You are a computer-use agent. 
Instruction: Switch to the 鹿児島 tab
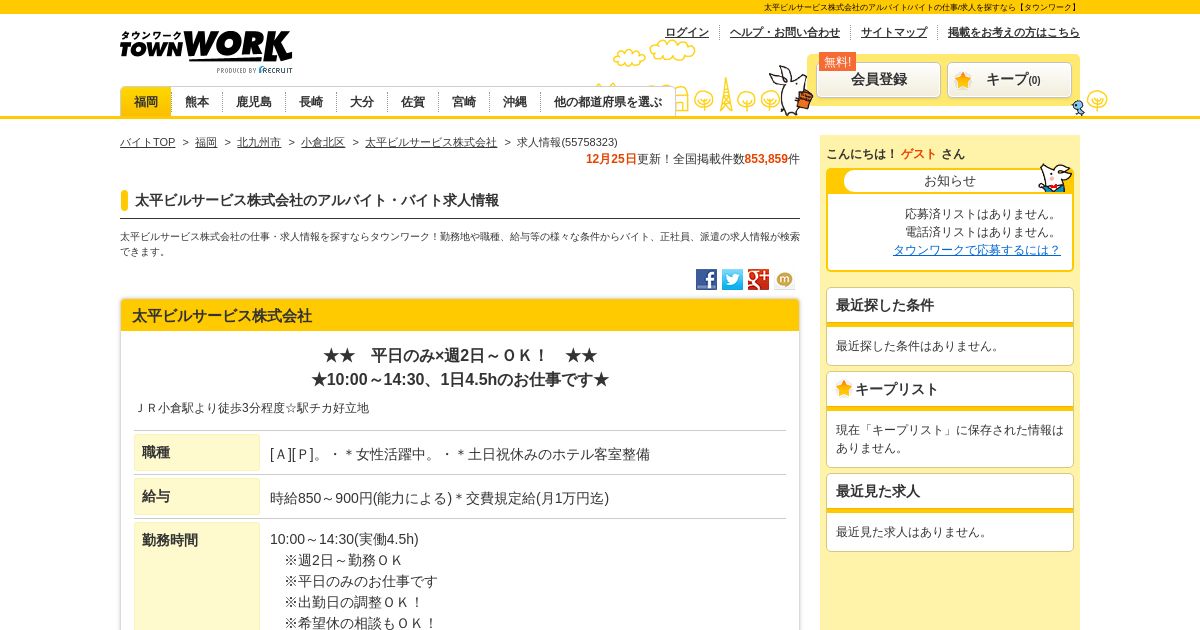(x=254, y=102)
